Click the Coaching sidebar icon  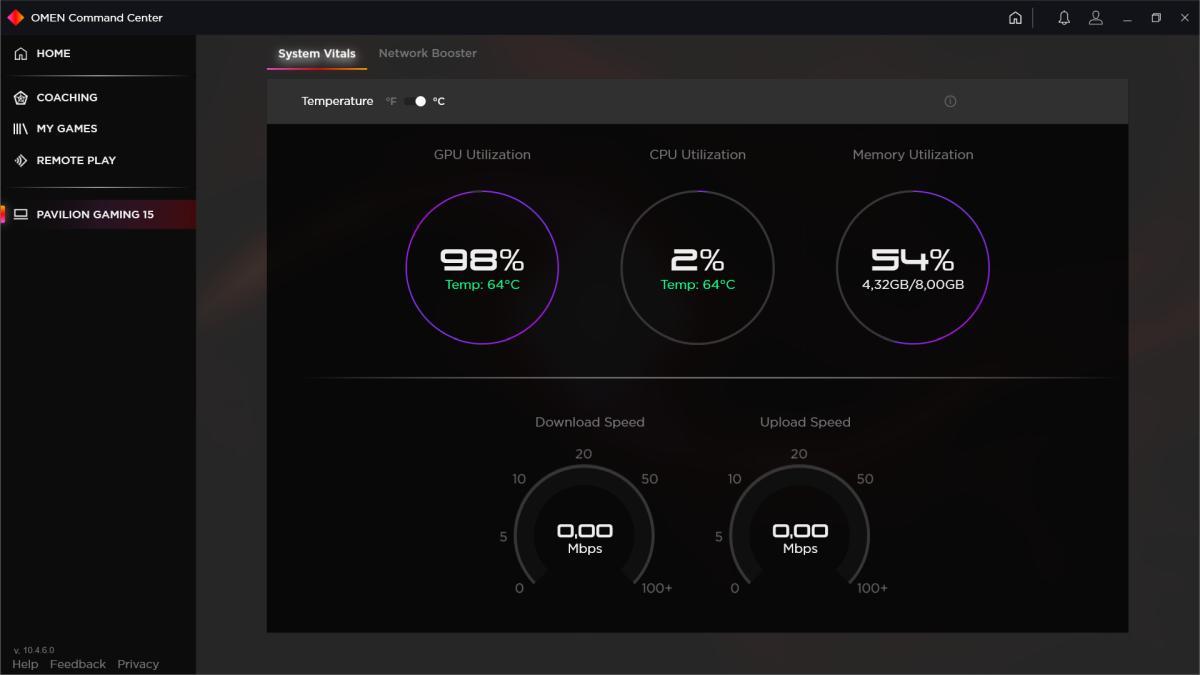20,97
